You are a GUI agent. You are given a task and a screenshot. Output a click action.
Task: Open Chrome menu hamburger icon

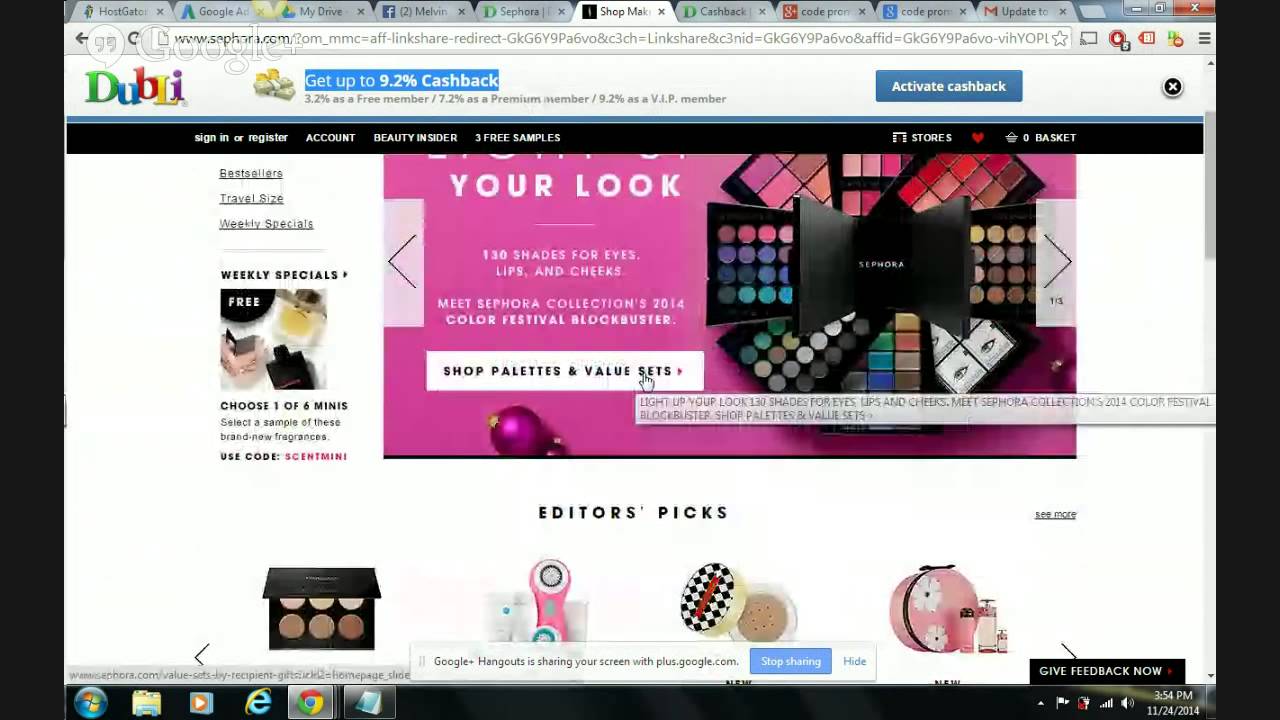click(1204, 39)
